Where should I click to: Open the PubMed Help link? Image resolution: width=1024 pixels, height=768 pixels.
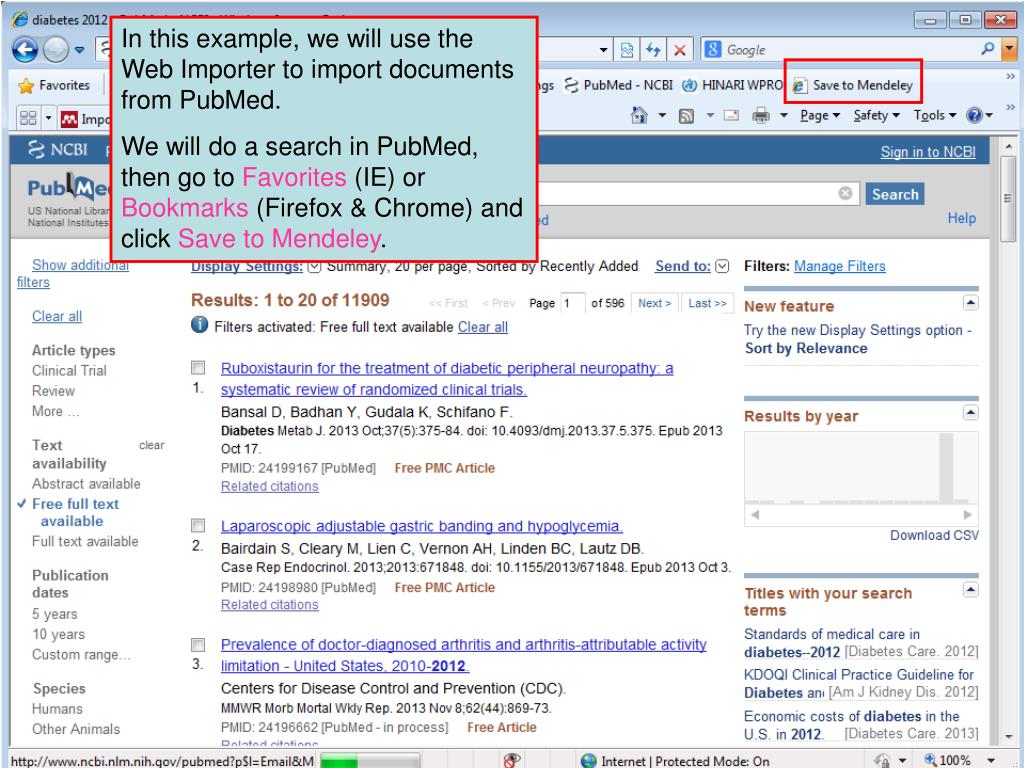(961, 218)
